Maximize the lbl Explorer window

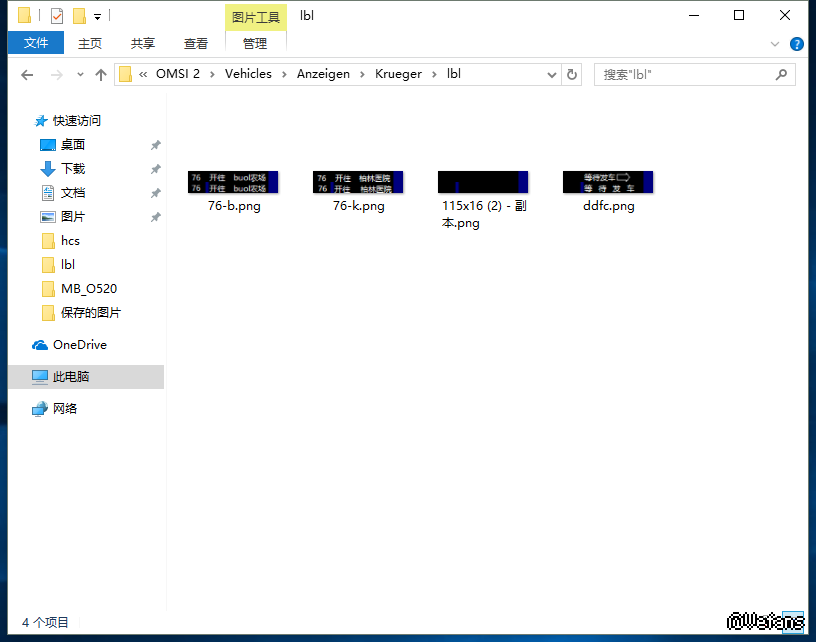(x=739, y=16)
